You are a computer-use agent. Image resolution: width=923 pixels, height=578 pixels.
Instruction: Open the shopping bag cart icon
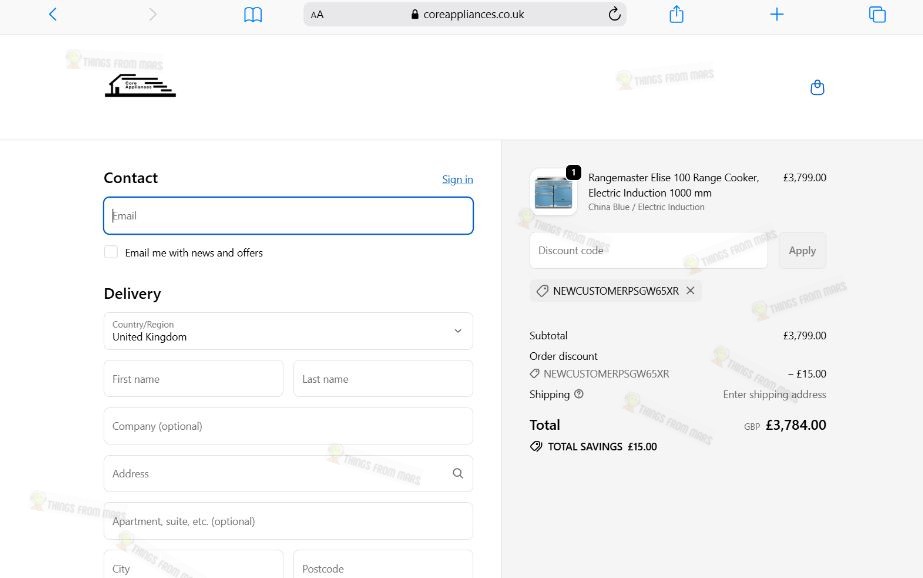coord(817,88)
